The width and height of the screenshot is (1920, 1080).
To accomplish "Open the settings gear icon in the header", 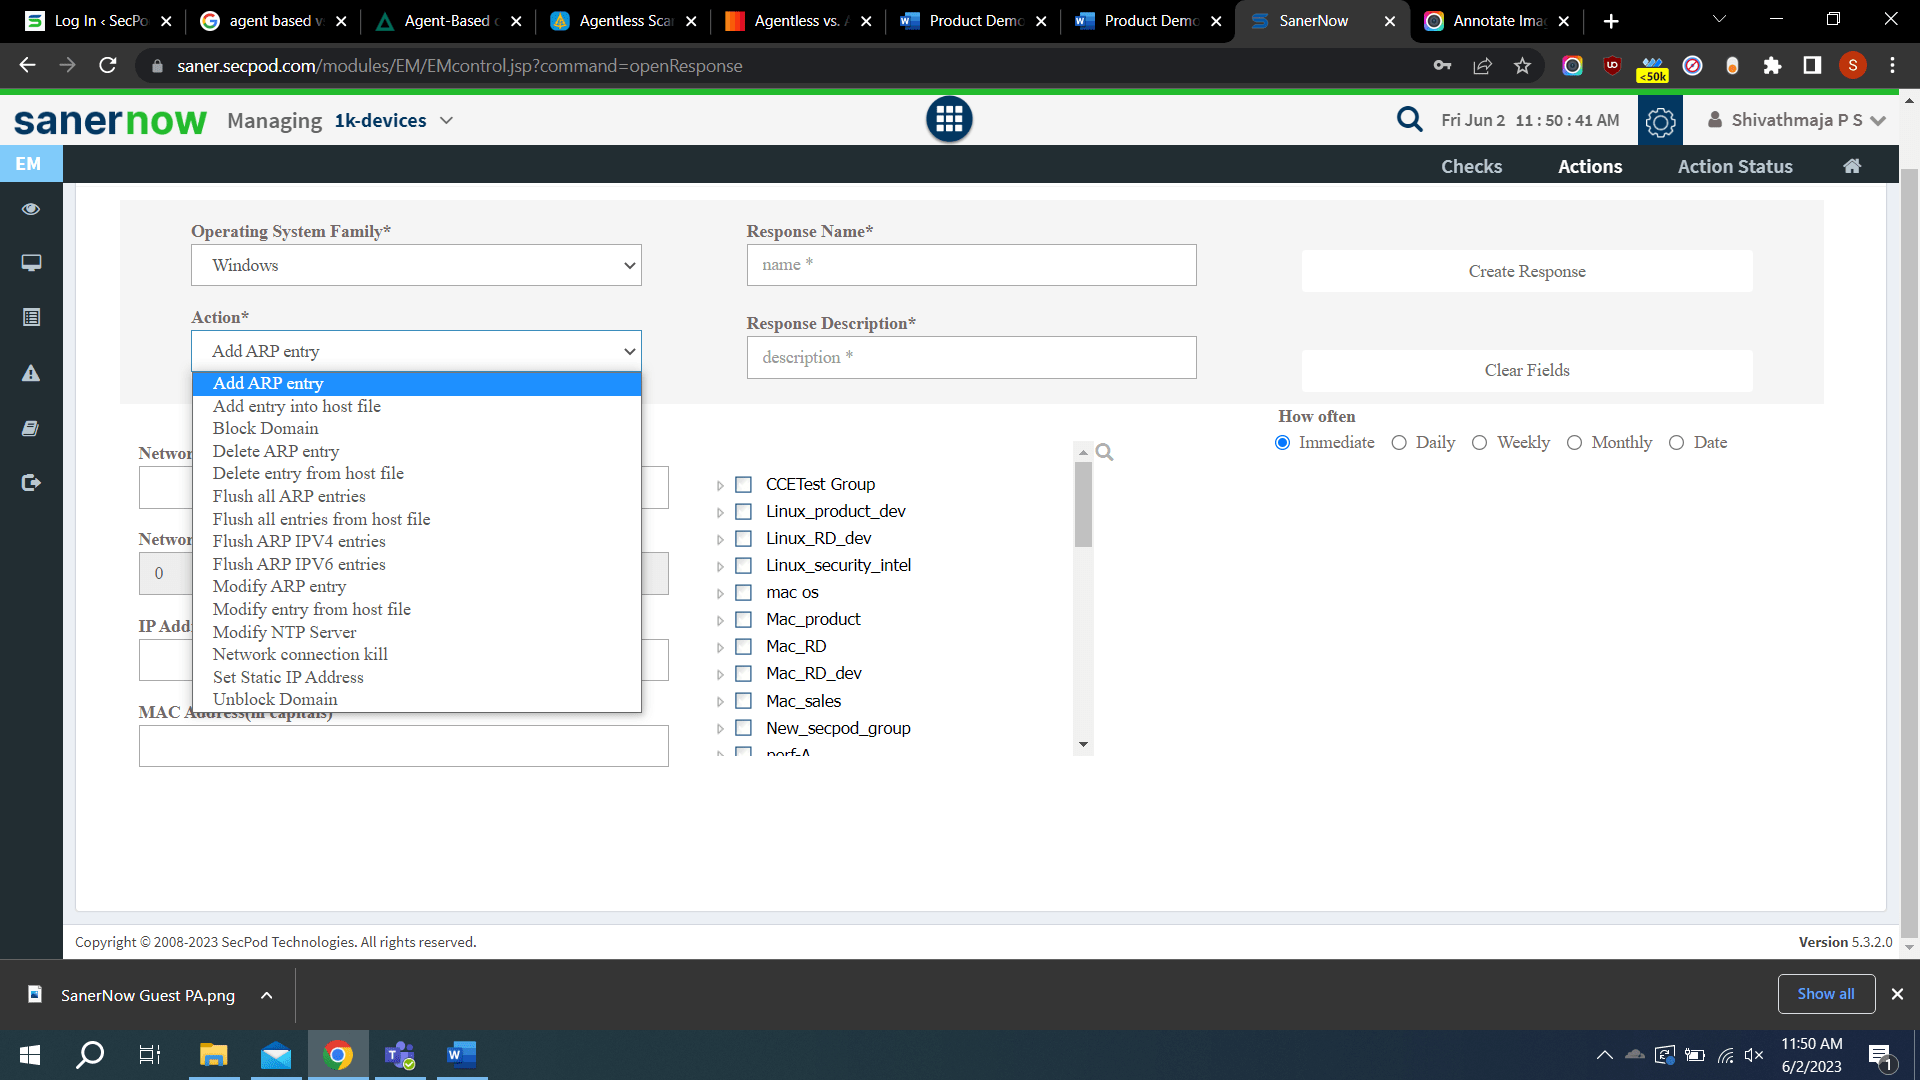I will [x=1660, y=121].
